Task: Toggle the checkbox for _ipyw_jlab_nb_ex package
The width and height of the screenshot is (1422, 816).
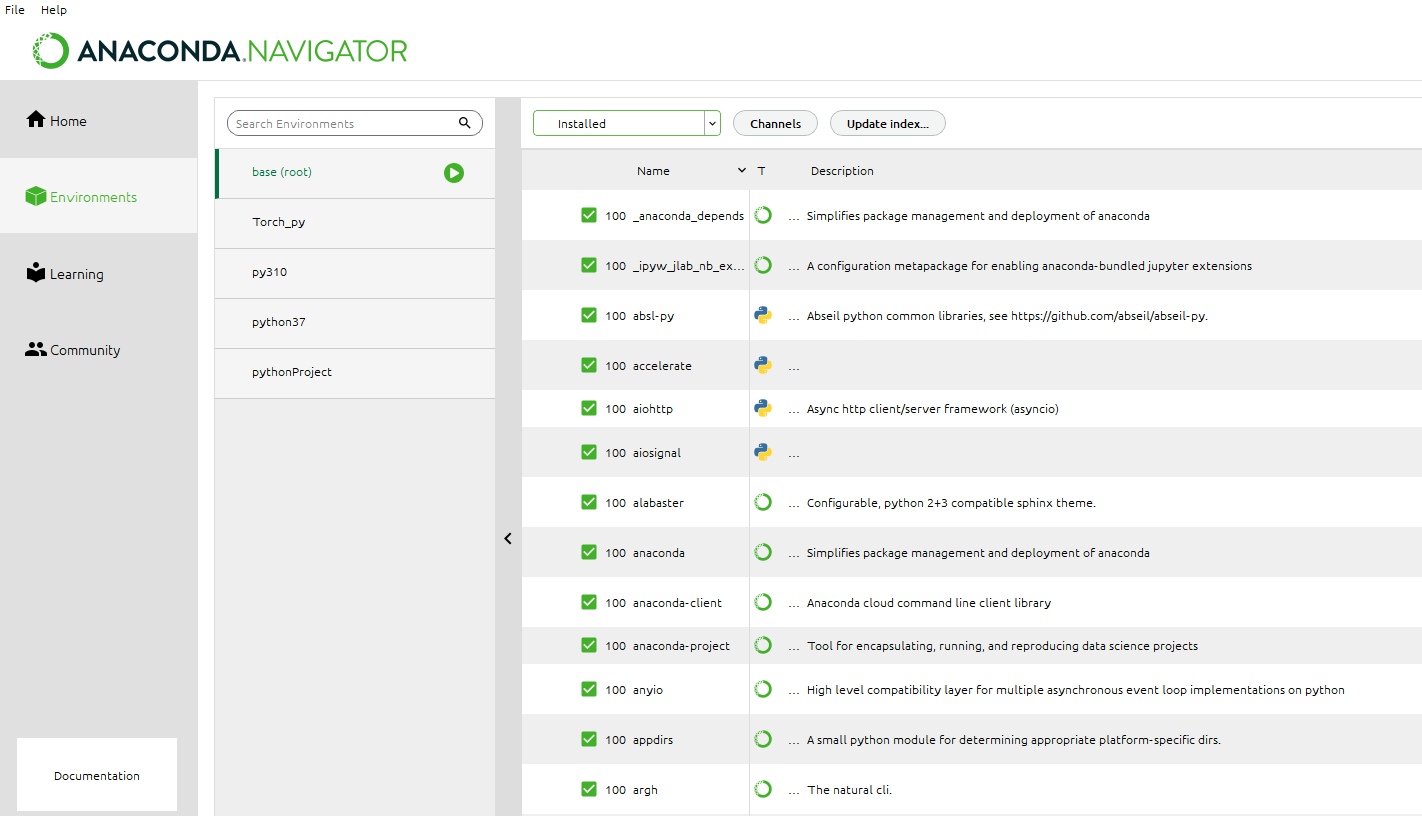Action: (x=589, y=265)
